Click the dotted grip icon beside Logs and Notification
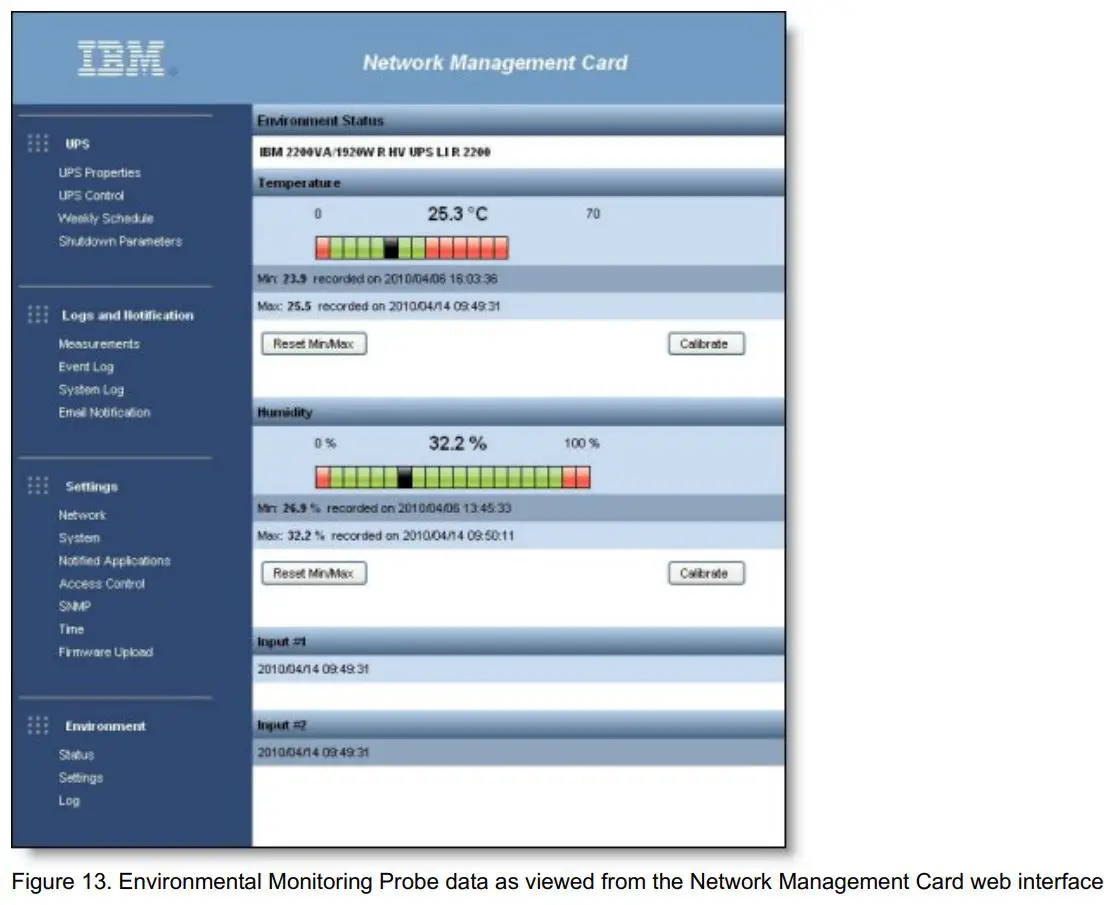Image resolution: width=1117 pixels, height=905 pixels. (x=38, y=314)
